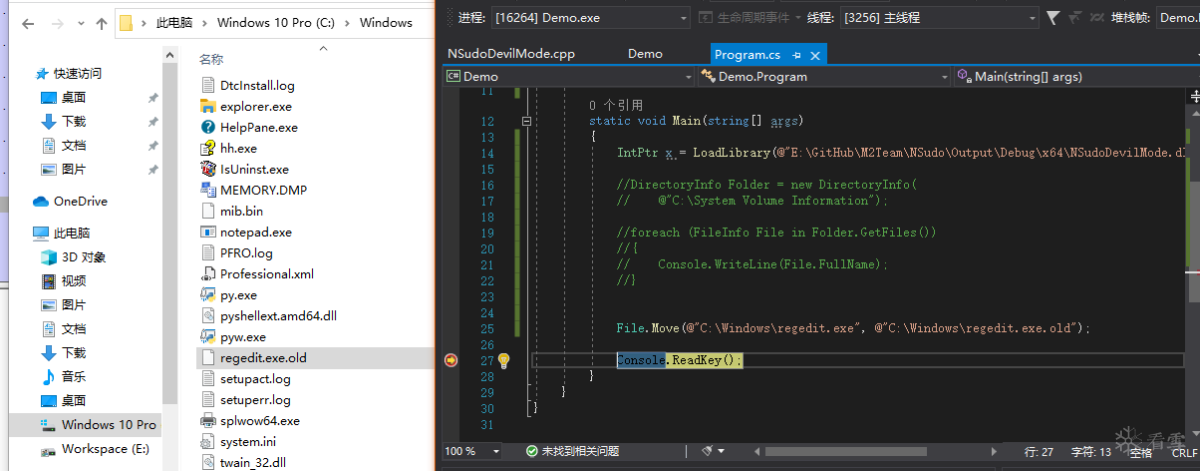Screen dimensions: 1200x471
Task: Click the debug thread filter funnel icon
Action: 1053,17
